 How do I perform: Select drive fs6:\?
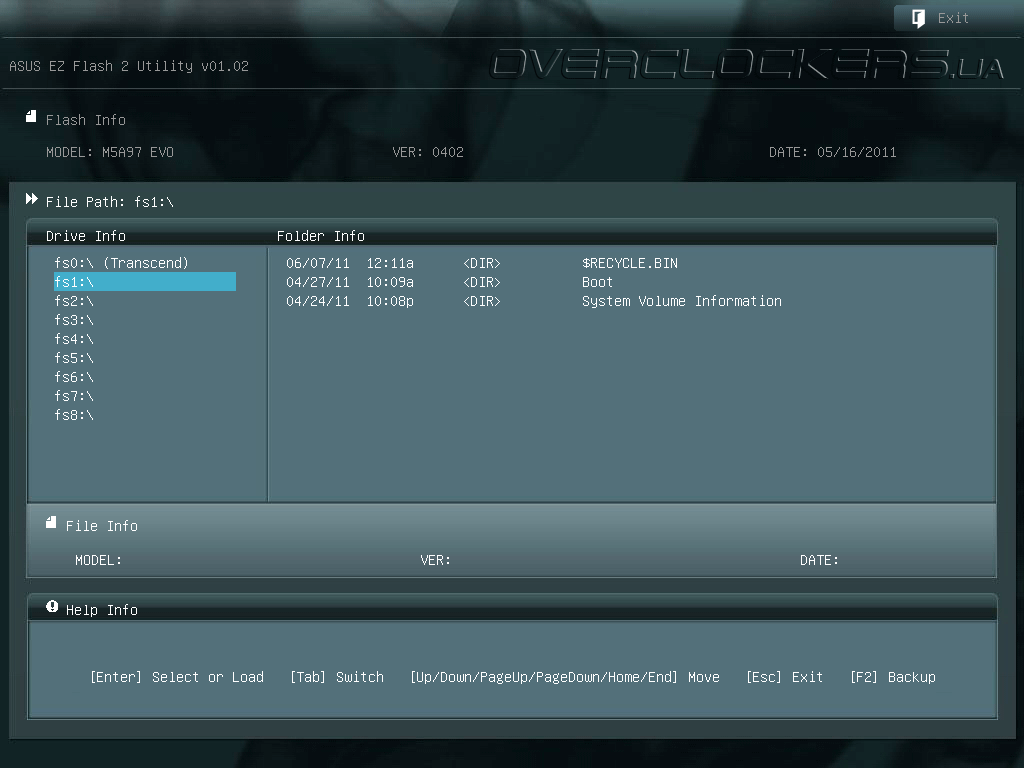(x=74, y=377)
